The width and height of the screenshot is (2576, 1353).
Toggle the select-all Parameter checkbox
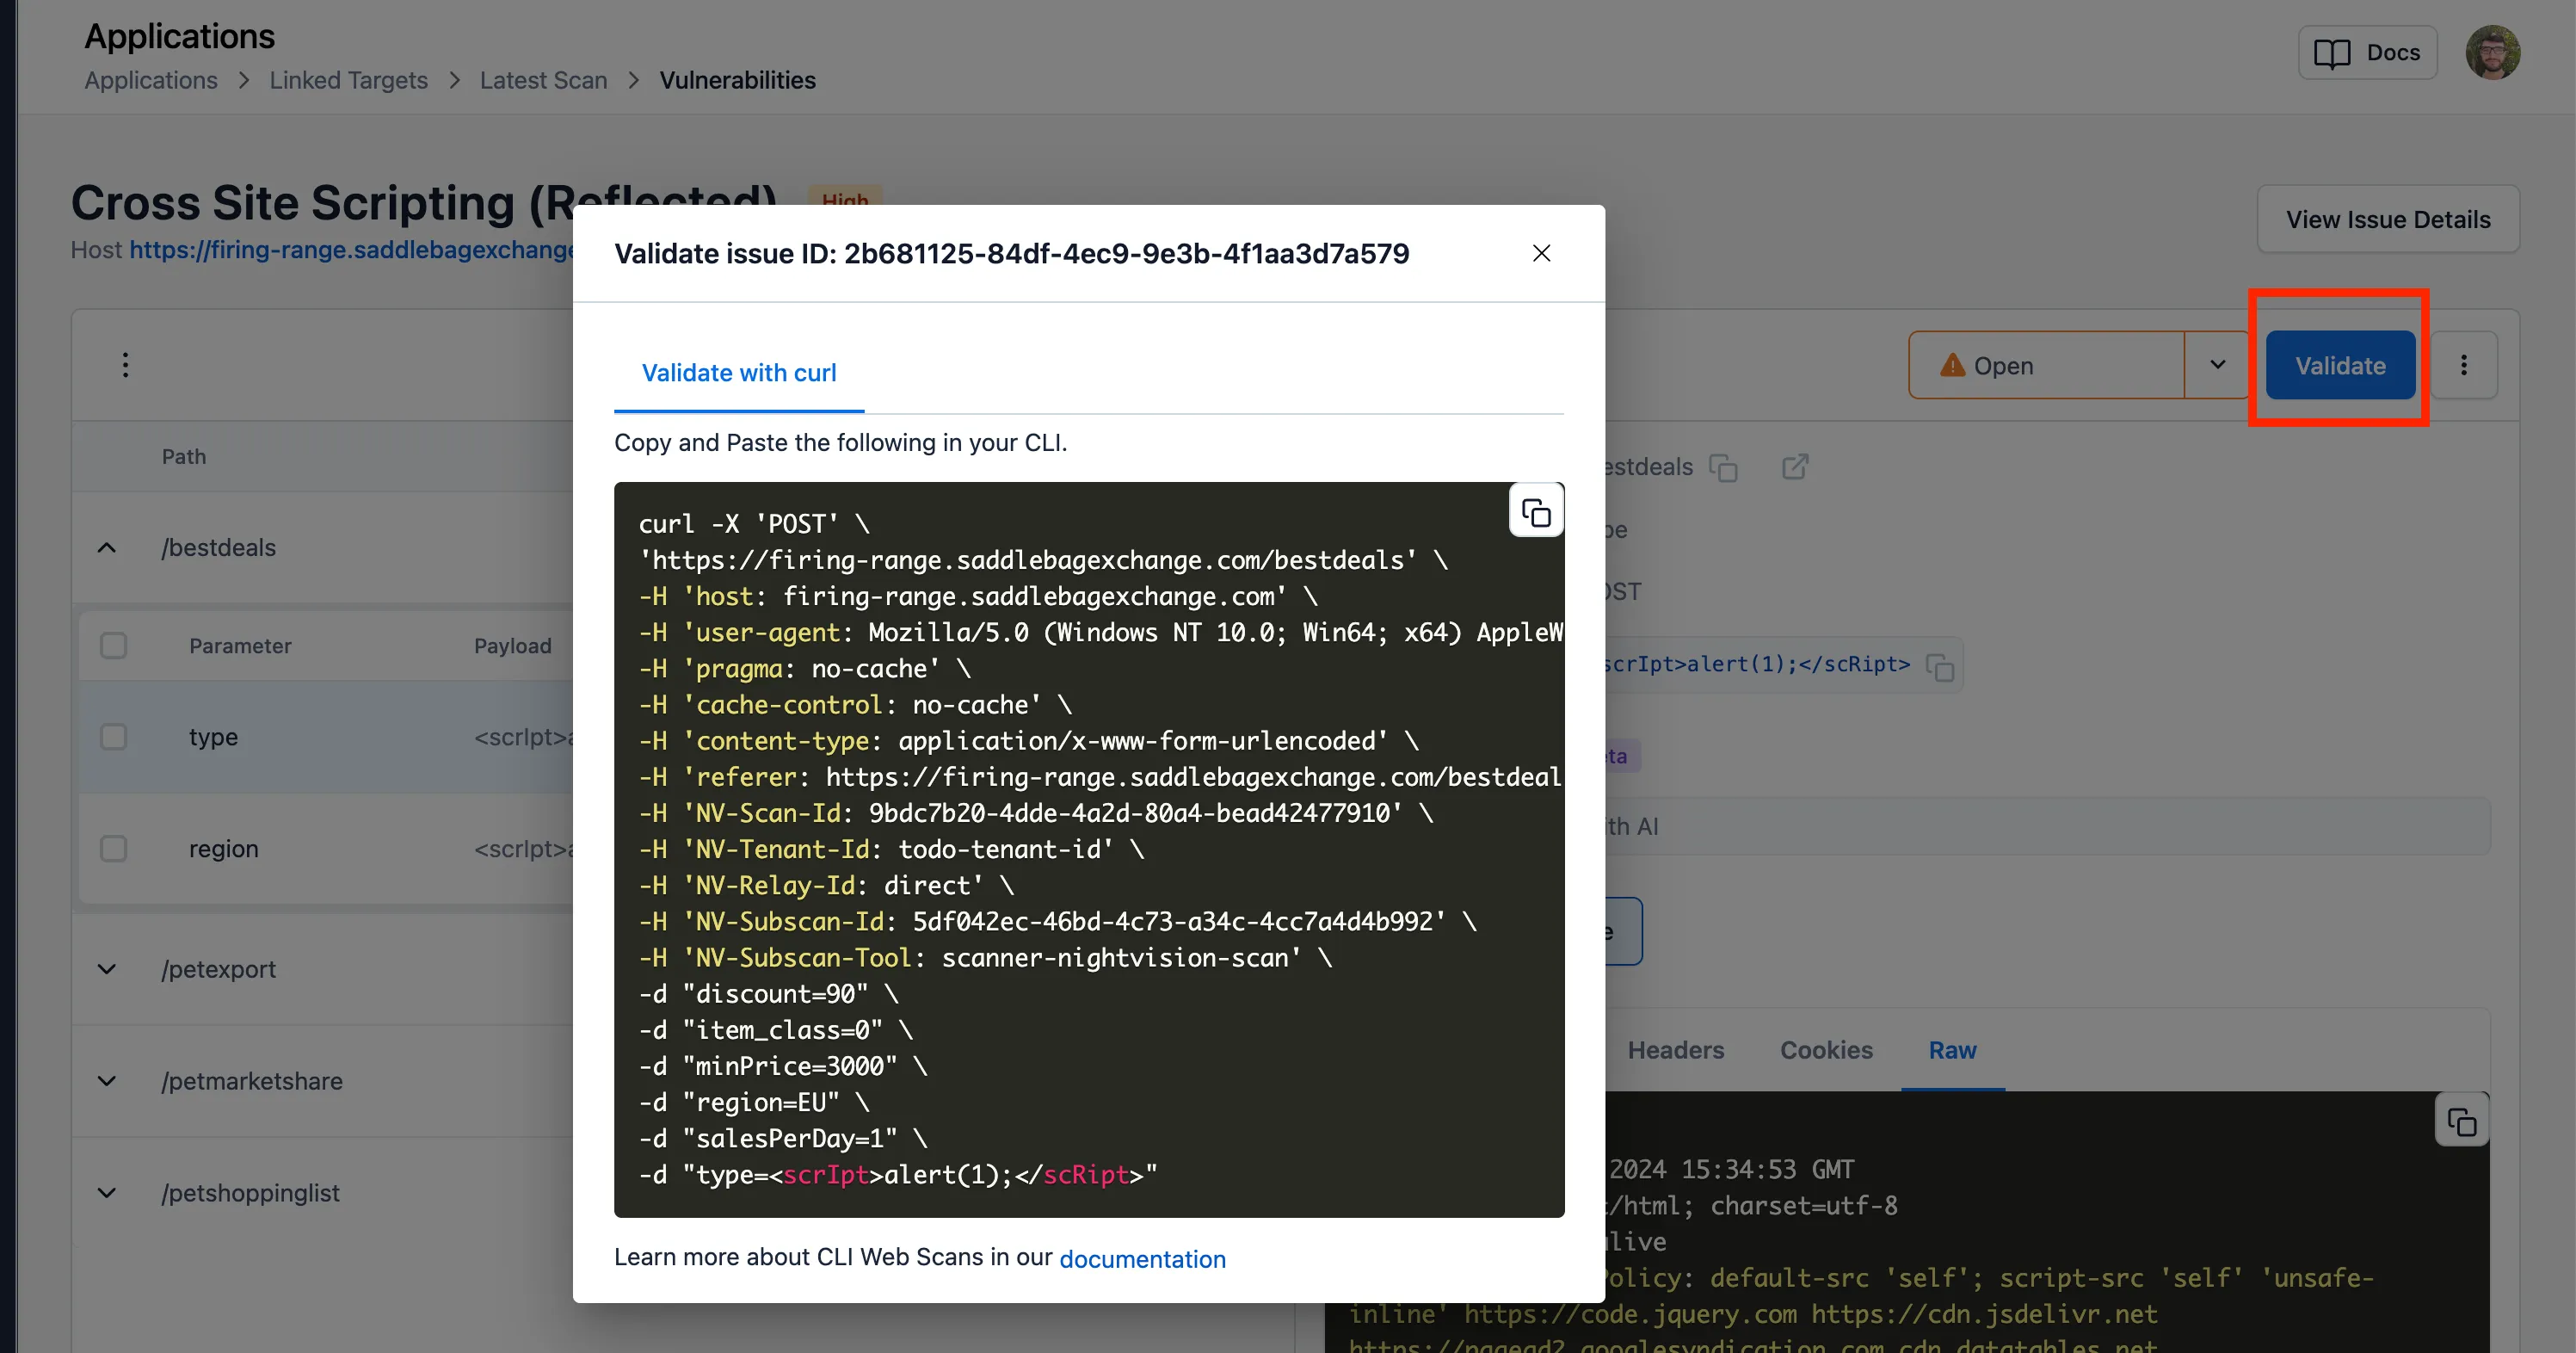pyautogui.click(x=113, y=646)
